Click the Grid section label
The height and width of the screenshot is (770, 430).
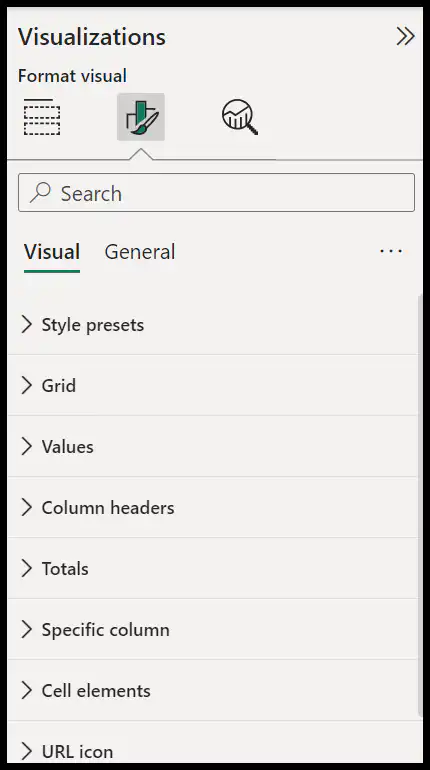tap(59, 386)
